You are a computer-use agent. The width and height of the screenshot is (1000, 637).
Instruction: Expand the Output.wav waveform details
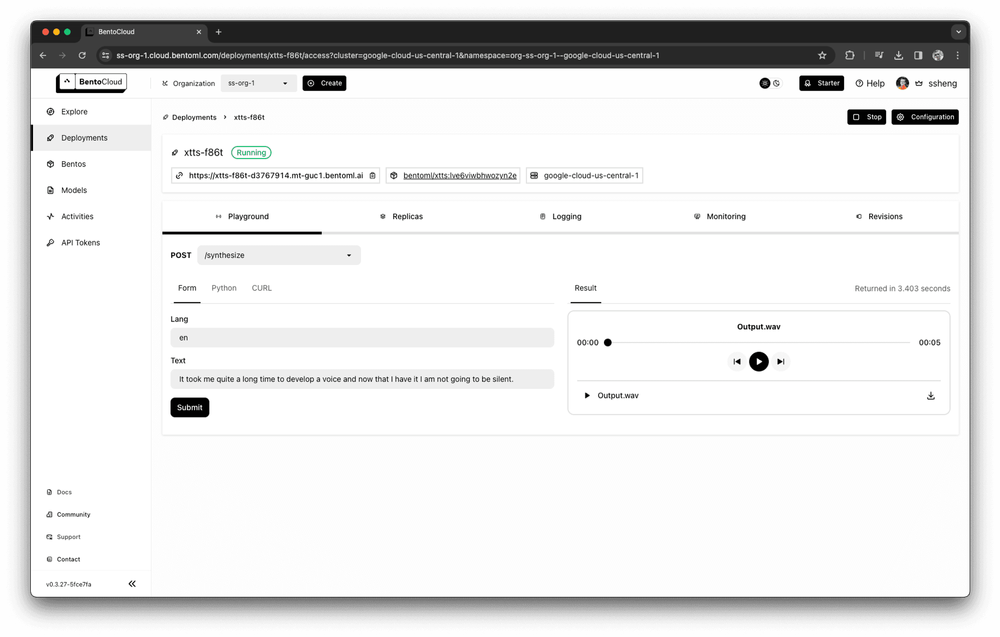click(586, 395)
